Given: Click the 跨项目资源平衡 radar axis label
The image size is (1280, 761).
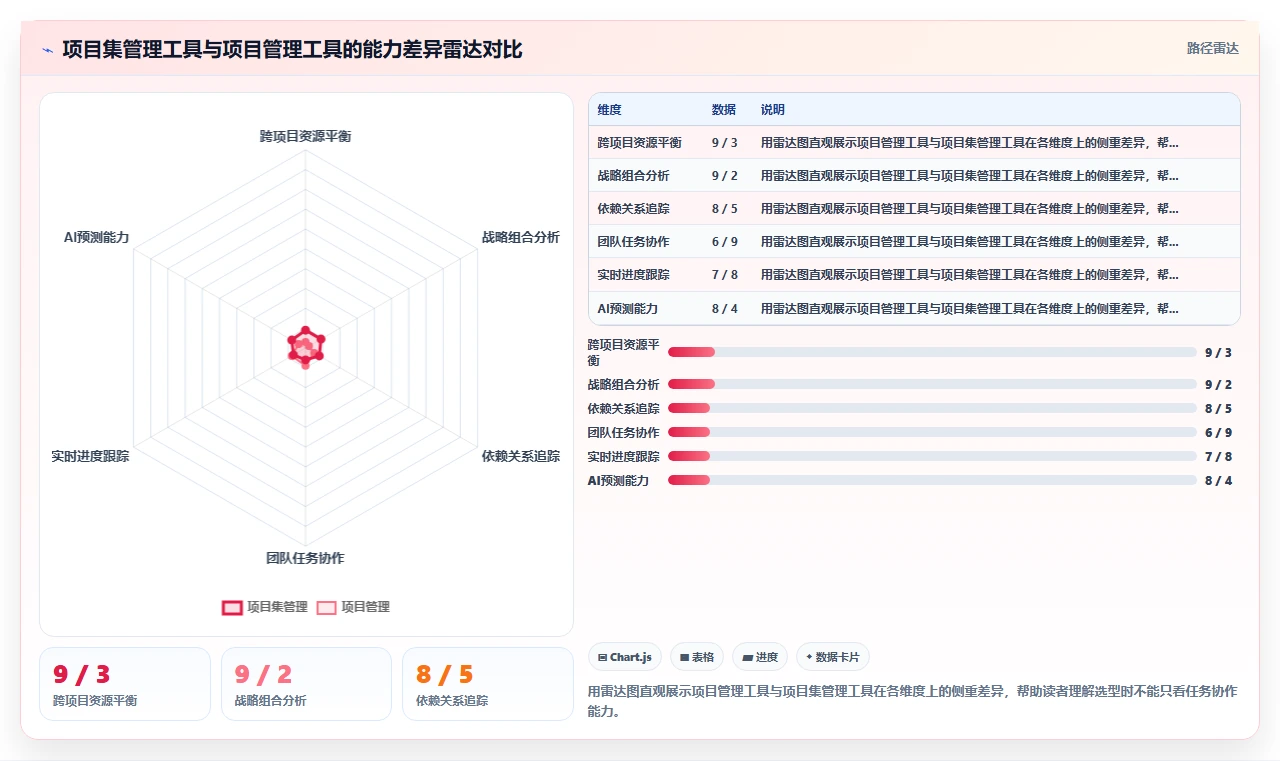Looking at the screenshot, I should click(x=305, y=136).
